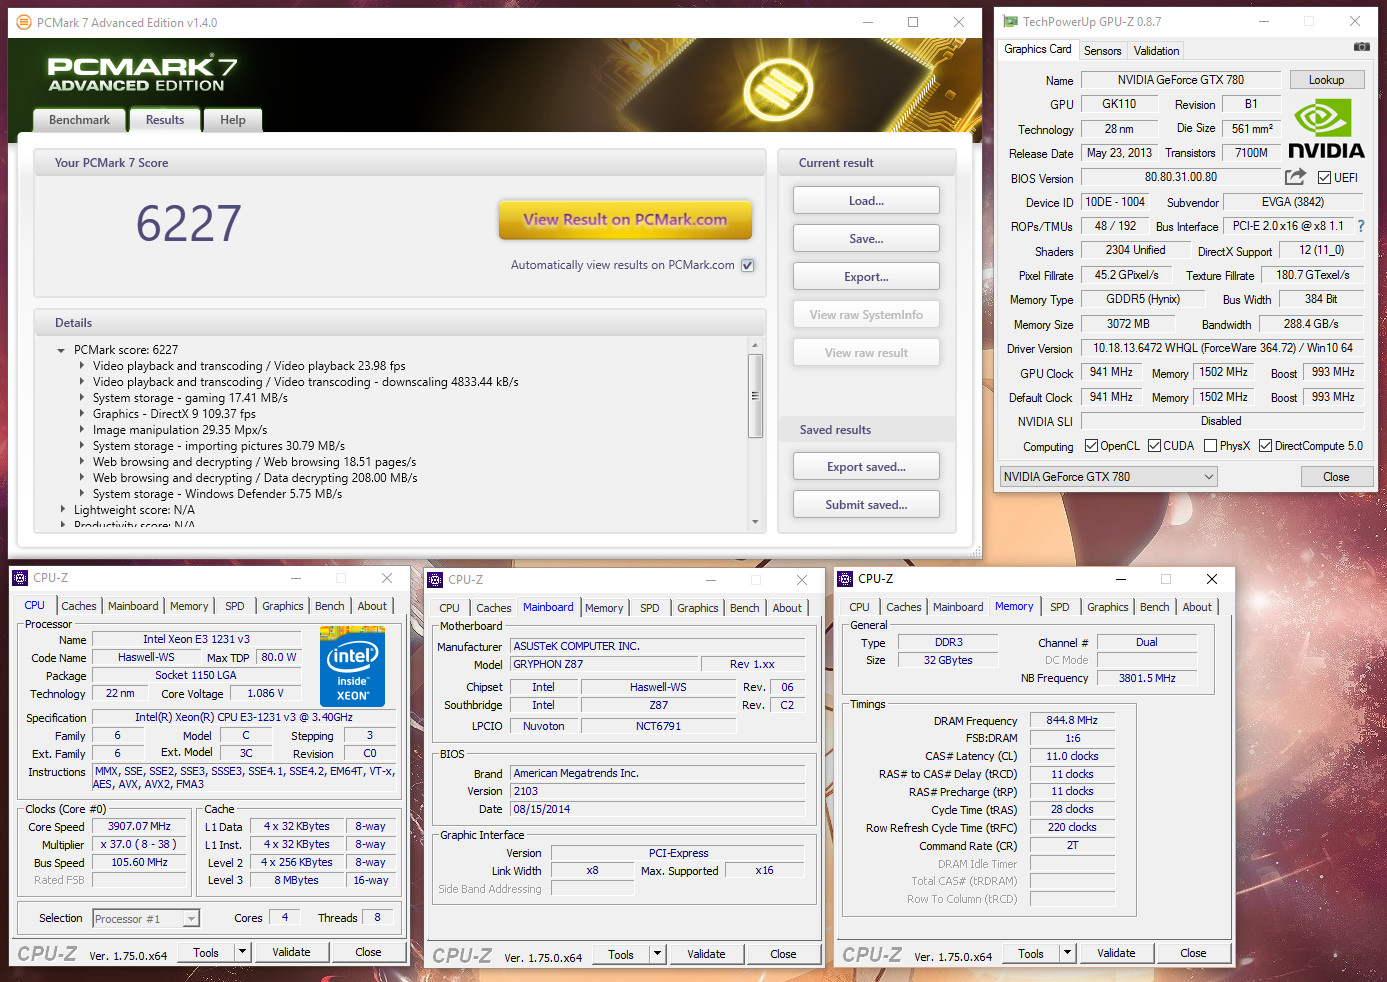Click the NVIDIA logo in GPU-Z
Screen dimensions: 1387x982
pos(1326,130)
